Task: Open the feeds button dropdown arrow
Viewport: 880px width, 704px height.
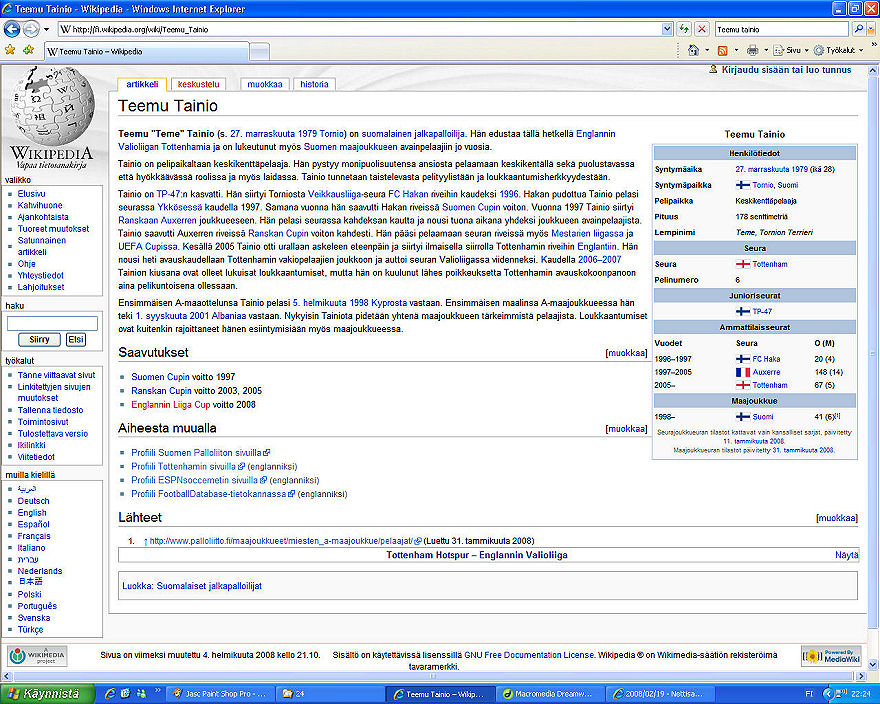Action: [736, 50]
